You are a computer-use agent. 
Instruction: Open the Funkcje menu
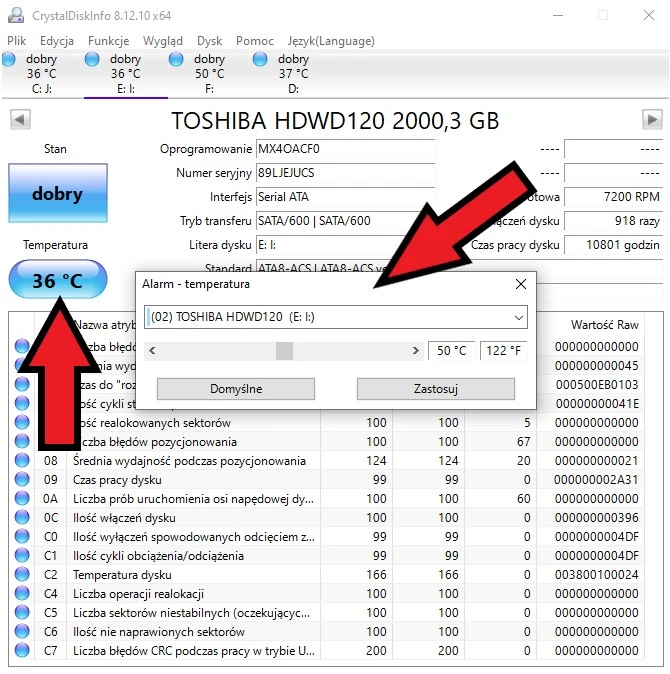click(108, 41)
